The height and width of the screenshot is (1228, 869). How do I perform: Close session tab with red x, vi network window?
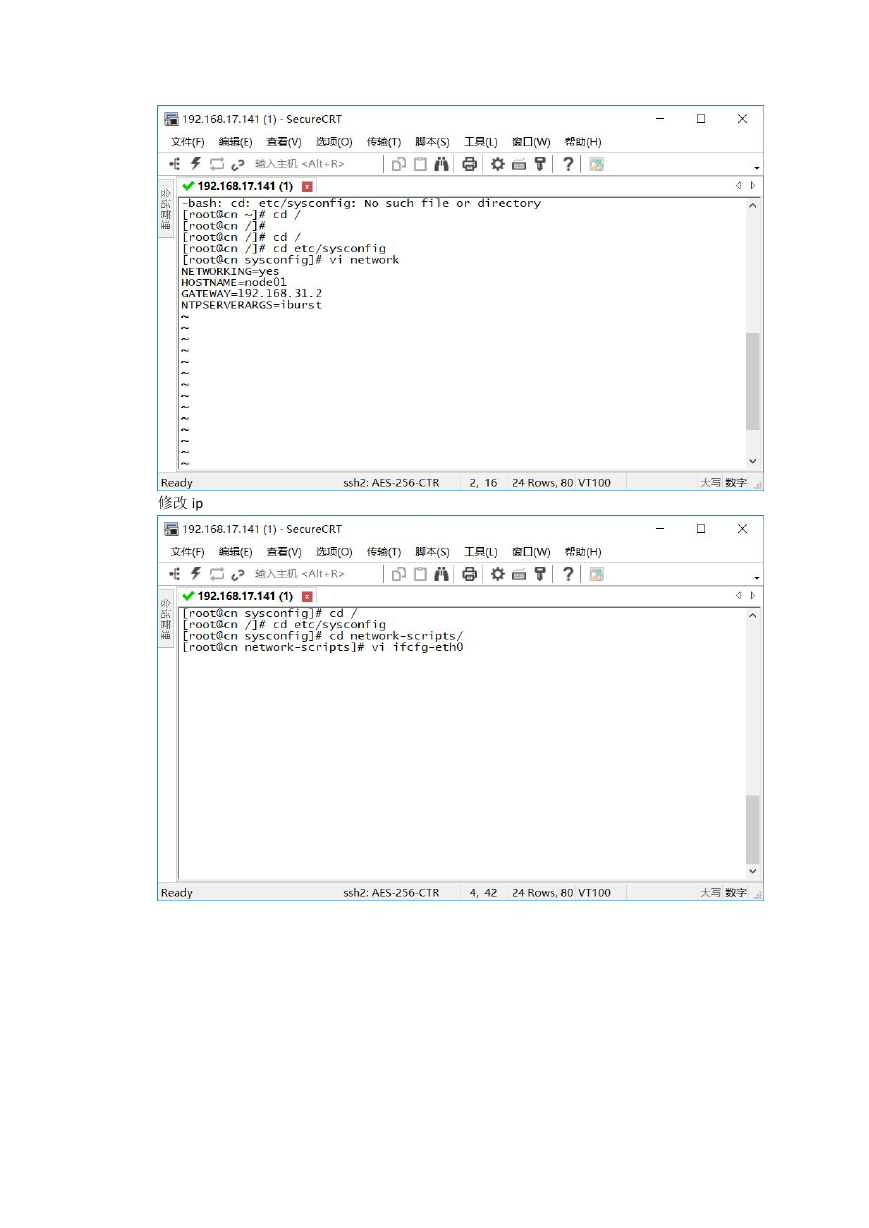[x=307, y=187]
